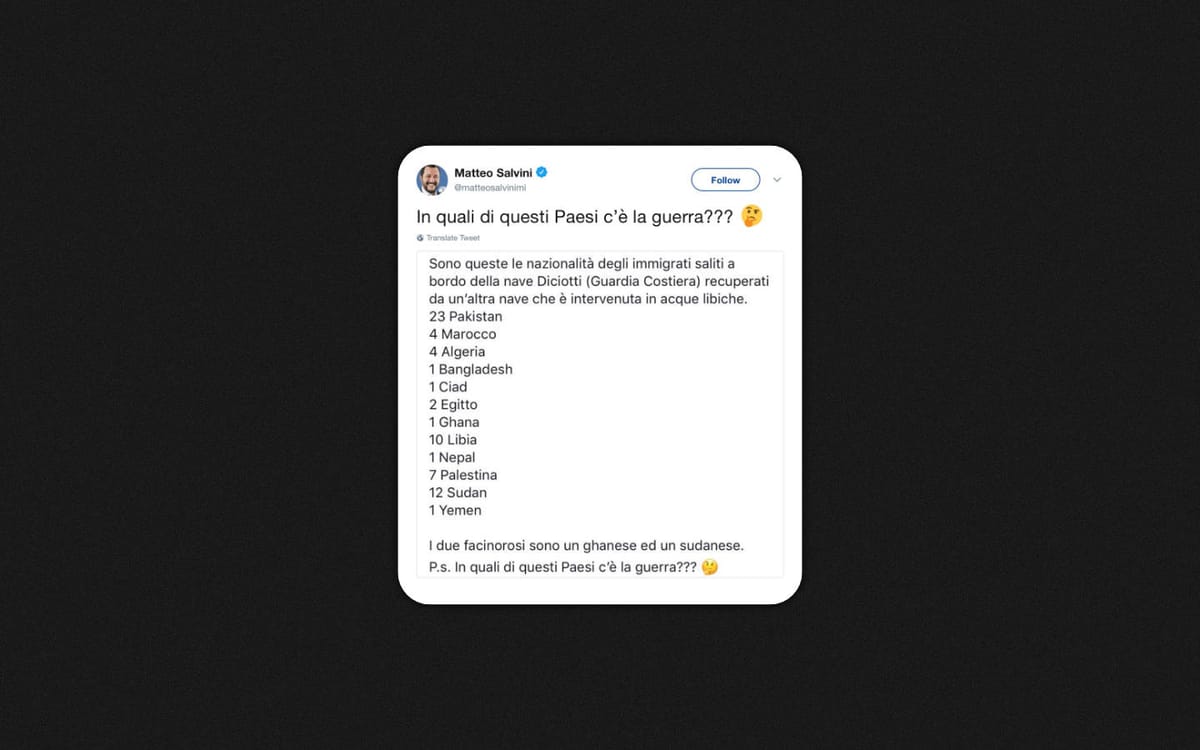Click the "12 Sudan" line
Image resolution: width=1200 pixels, height=750 pixels.
[458, 493]
